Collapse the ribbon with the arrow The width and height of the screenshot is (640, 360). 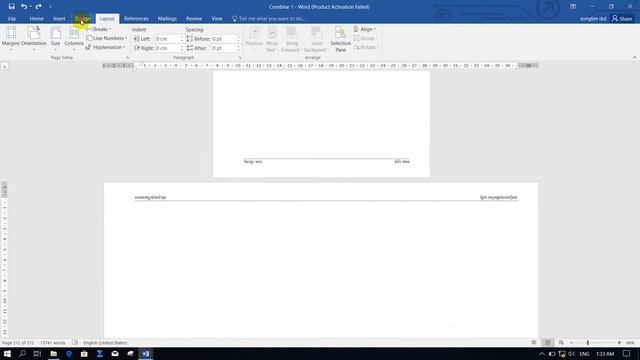point(634,58)
